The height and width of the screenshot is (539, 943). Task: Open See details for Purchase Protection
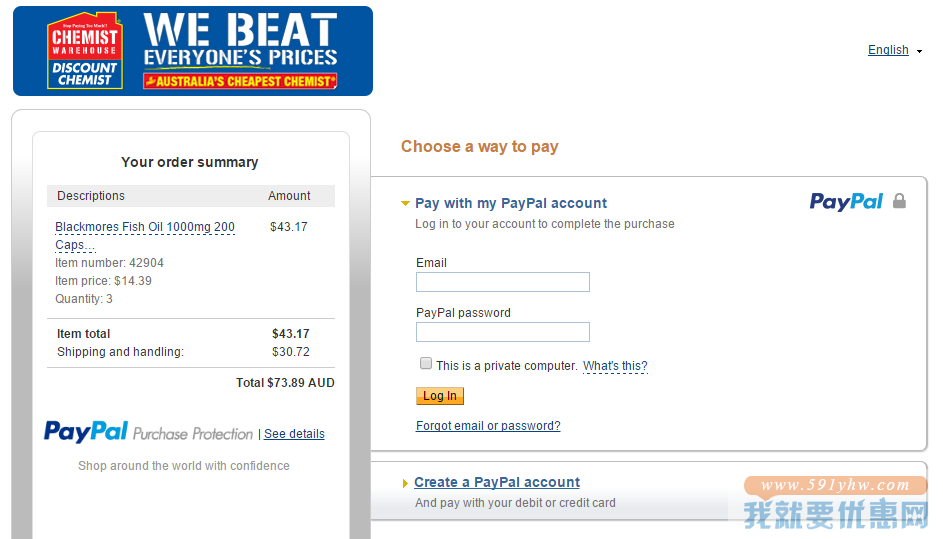[x=294, y=434]
